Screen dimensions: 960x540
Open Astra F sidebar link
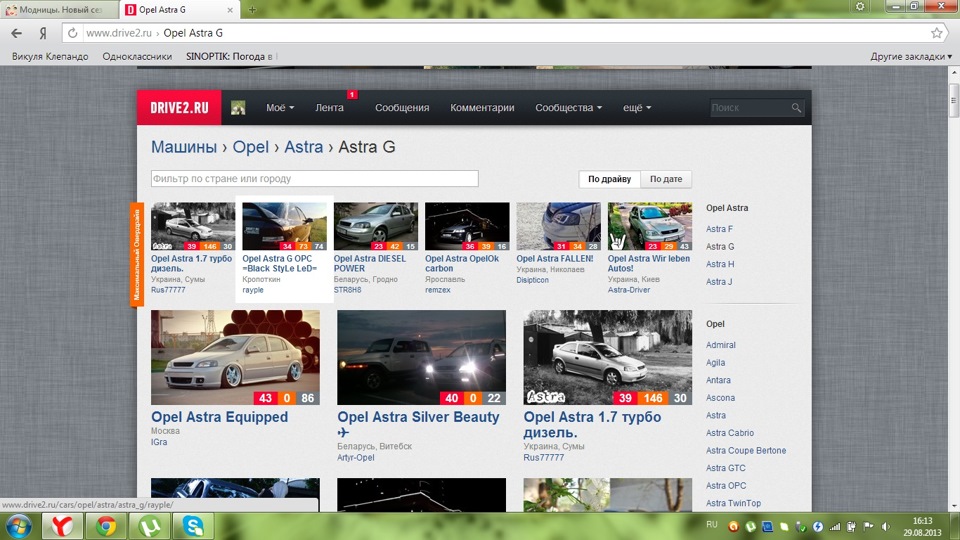tap(719, 229)
